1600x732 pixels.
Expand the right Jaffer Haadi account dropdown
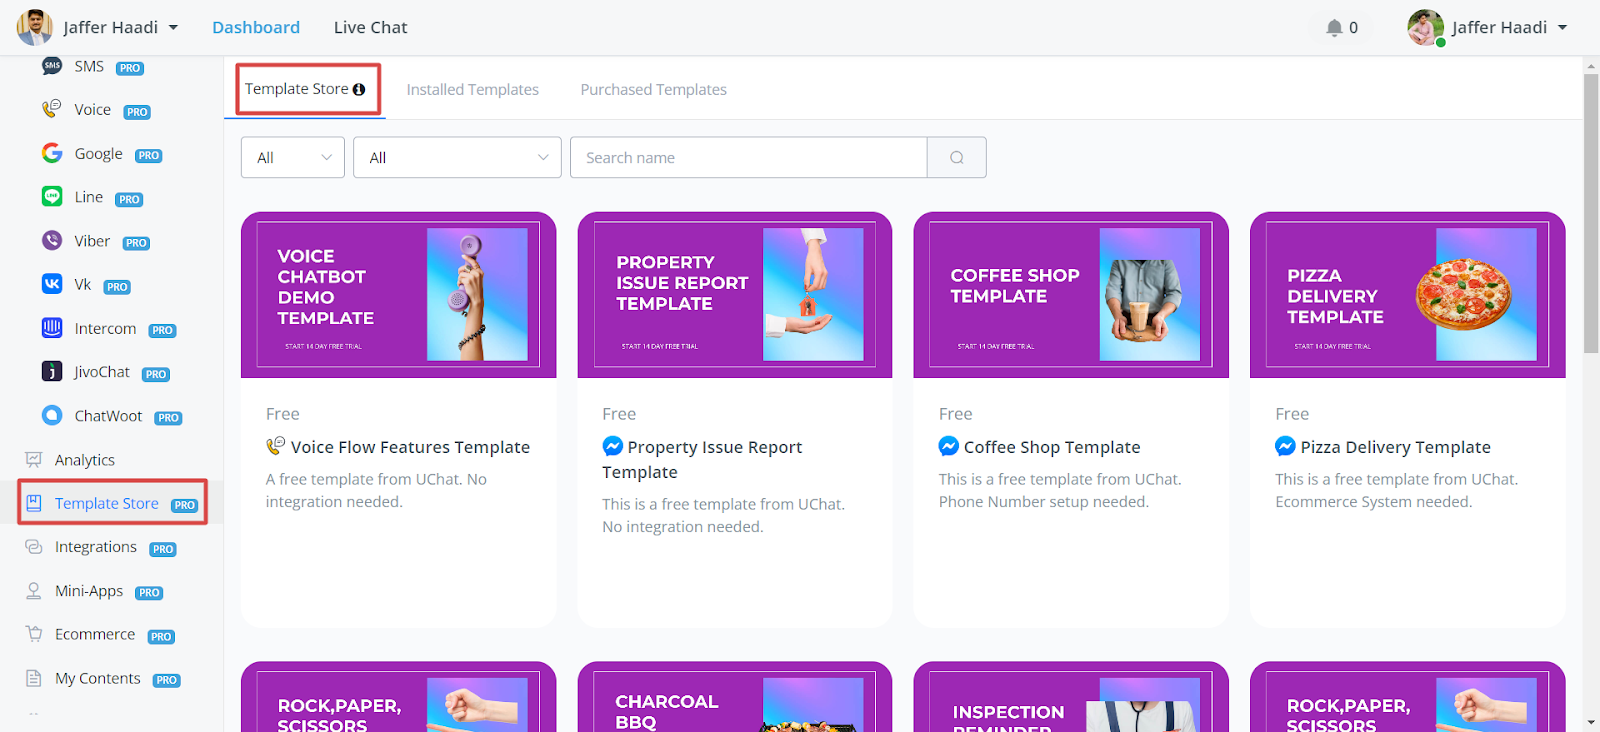point(1562,28)
